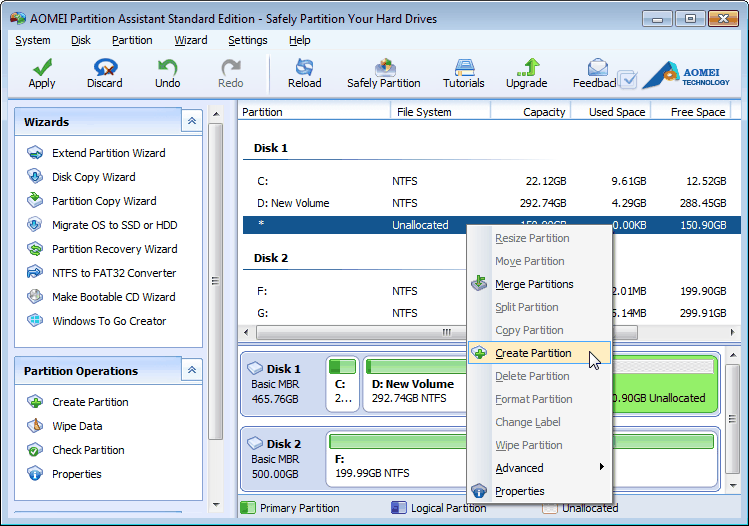
Task: Click the Disk 1 drive icon in disk map
Action: pos(255,368)
